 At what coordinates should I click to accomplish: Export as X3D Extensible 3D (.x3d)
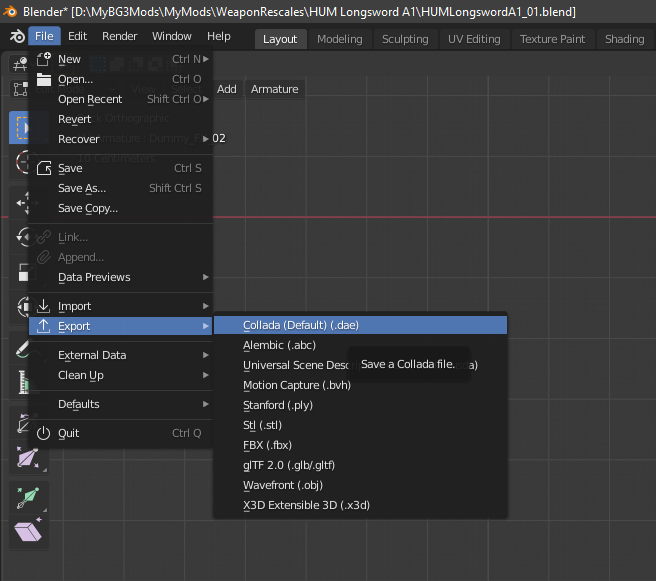tap(360, 505)
